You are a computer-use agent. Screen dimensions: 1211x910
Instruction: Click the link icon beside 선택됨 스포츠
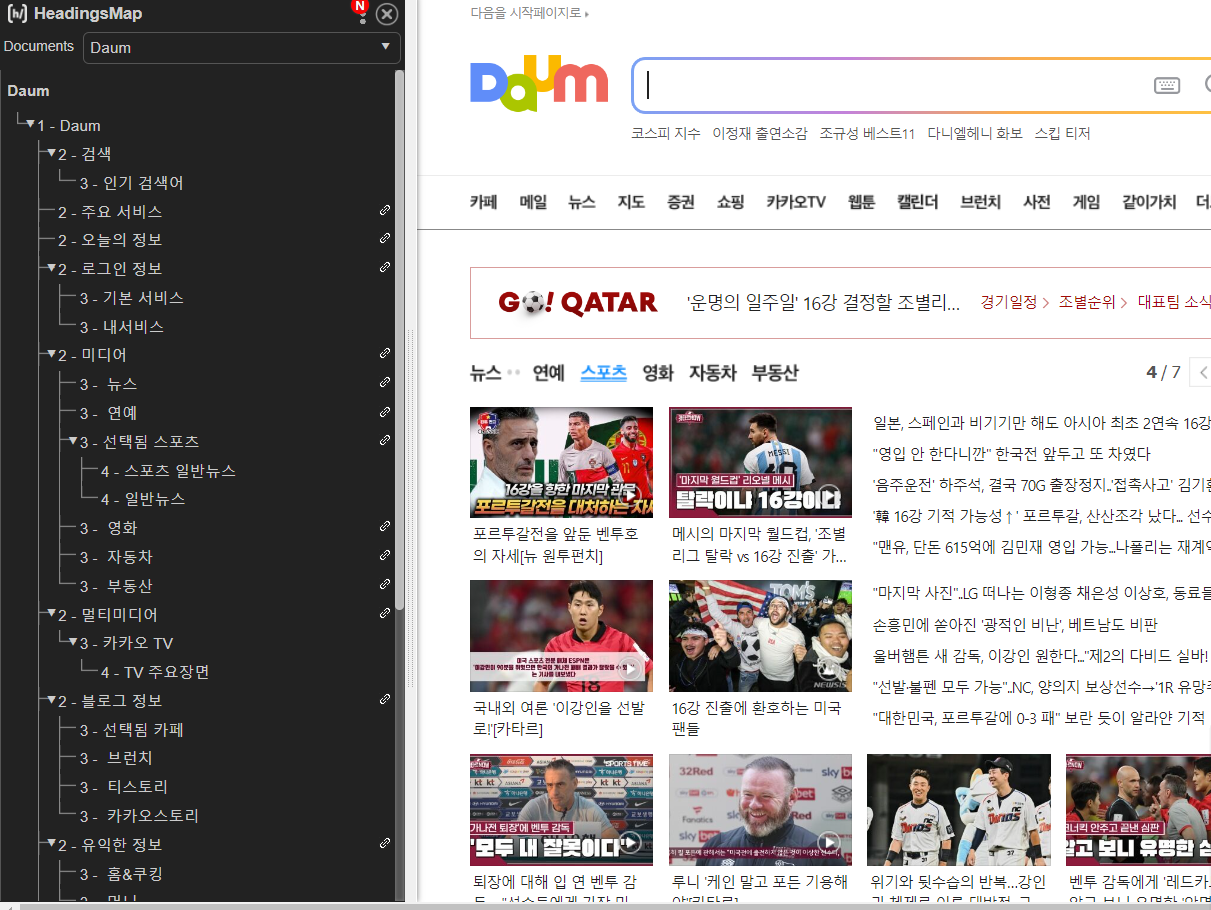click(x=385, y=439)
